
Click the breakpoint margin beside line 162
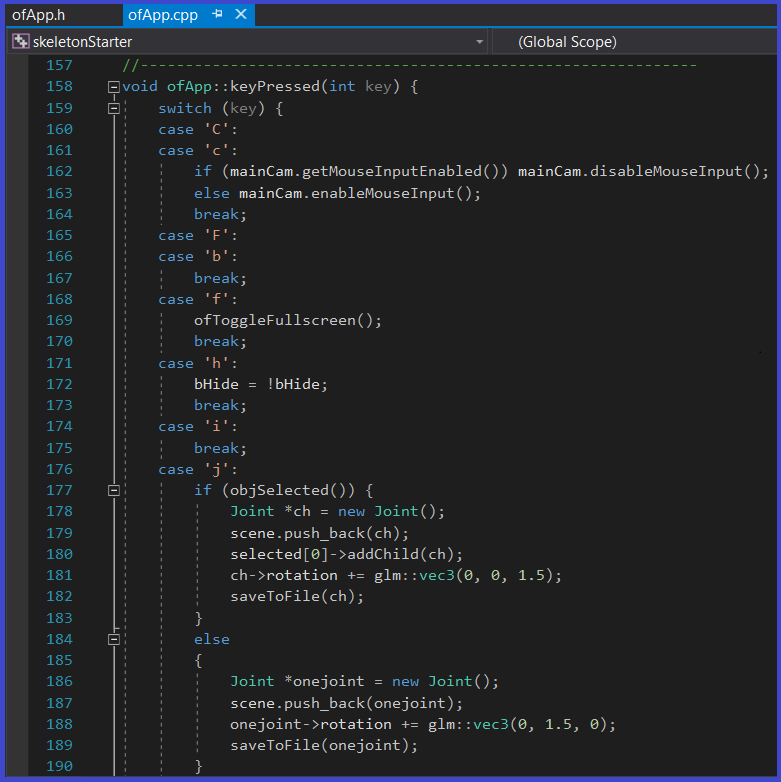(16, 172)
